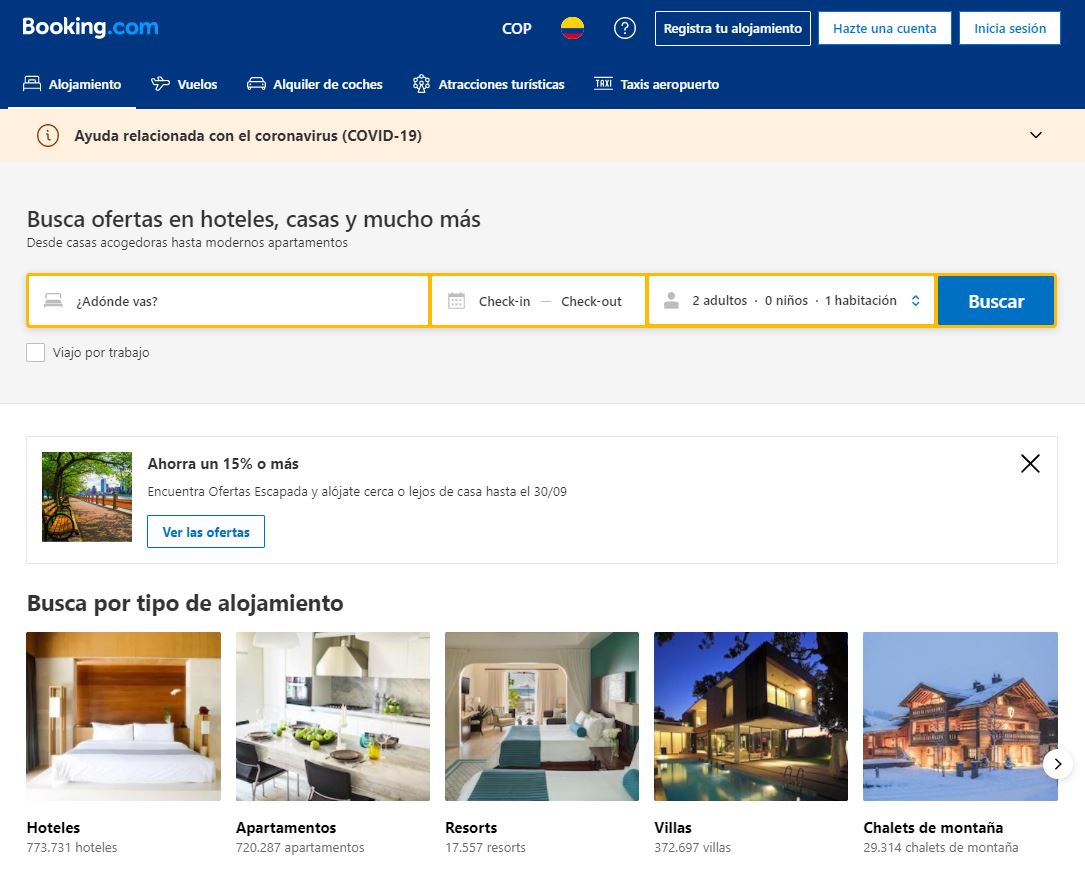Enable the Viajo por trabajo checkbox
Viewport: 1085px width, 873px height.
(x=35, y=352)
